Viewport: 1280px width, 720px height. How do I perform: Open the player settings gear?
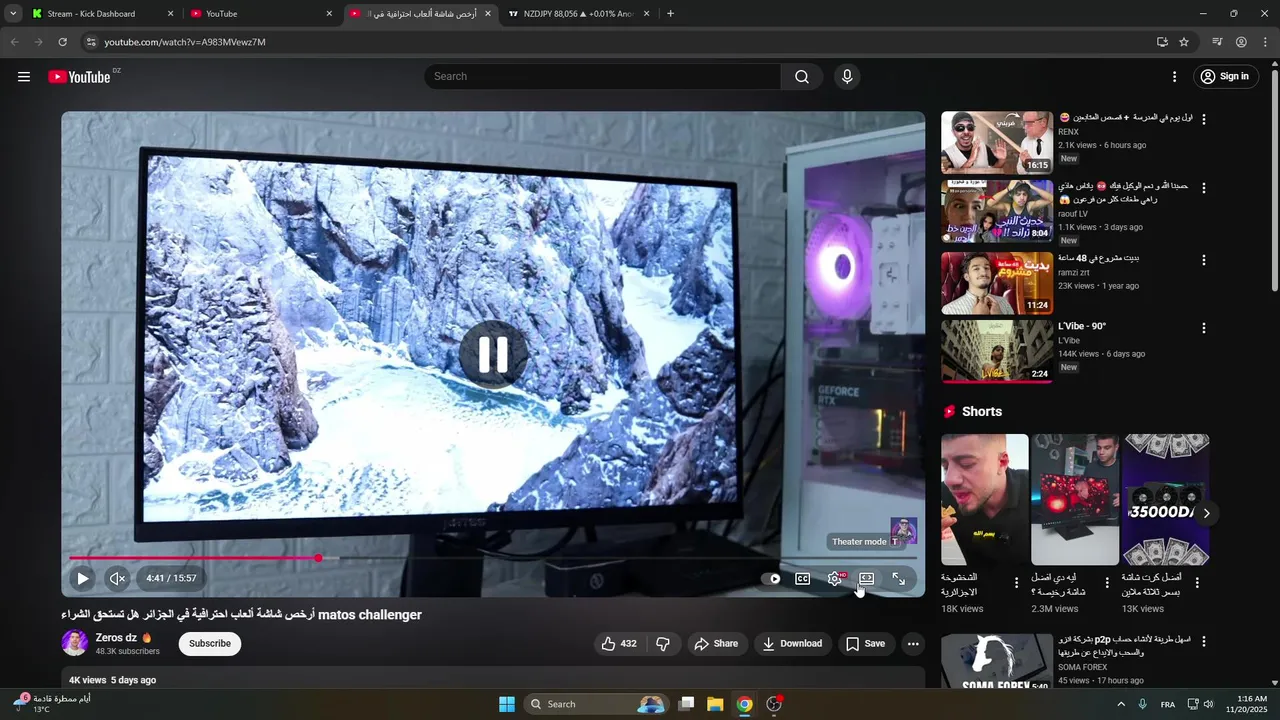coord(835,578)
